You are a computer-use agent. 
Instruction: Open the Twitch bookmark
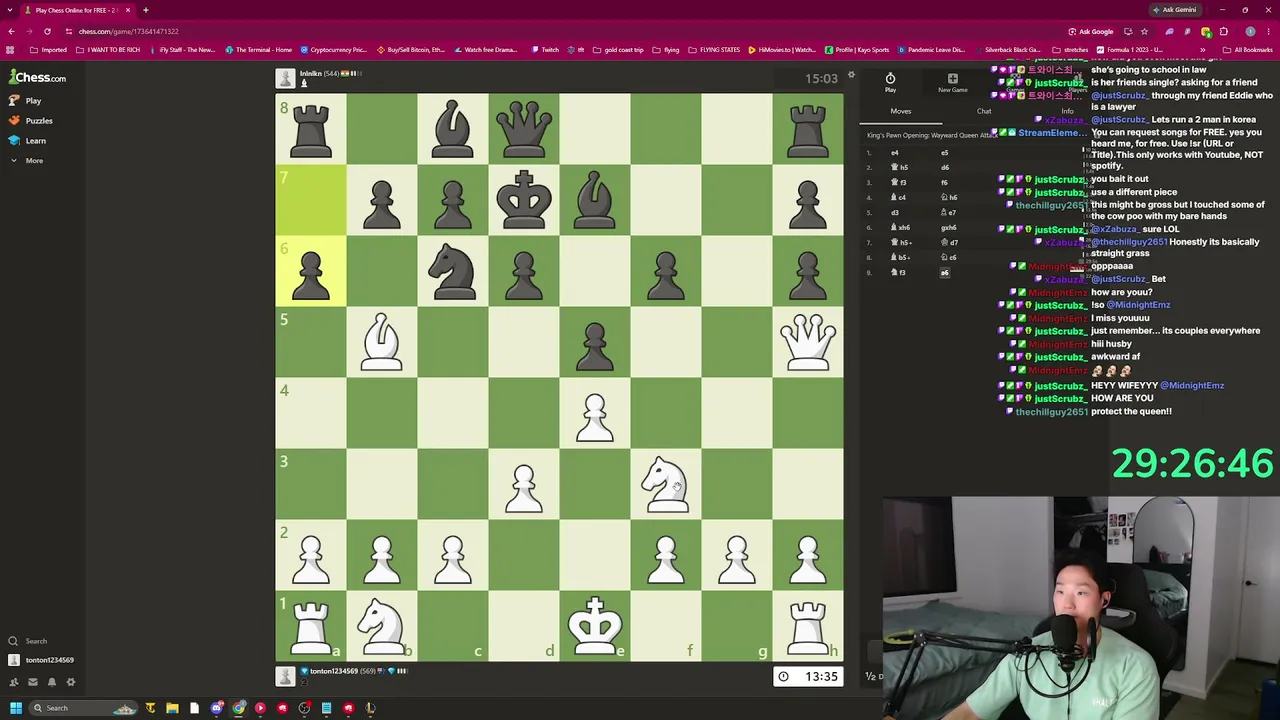tap(546, 49)
